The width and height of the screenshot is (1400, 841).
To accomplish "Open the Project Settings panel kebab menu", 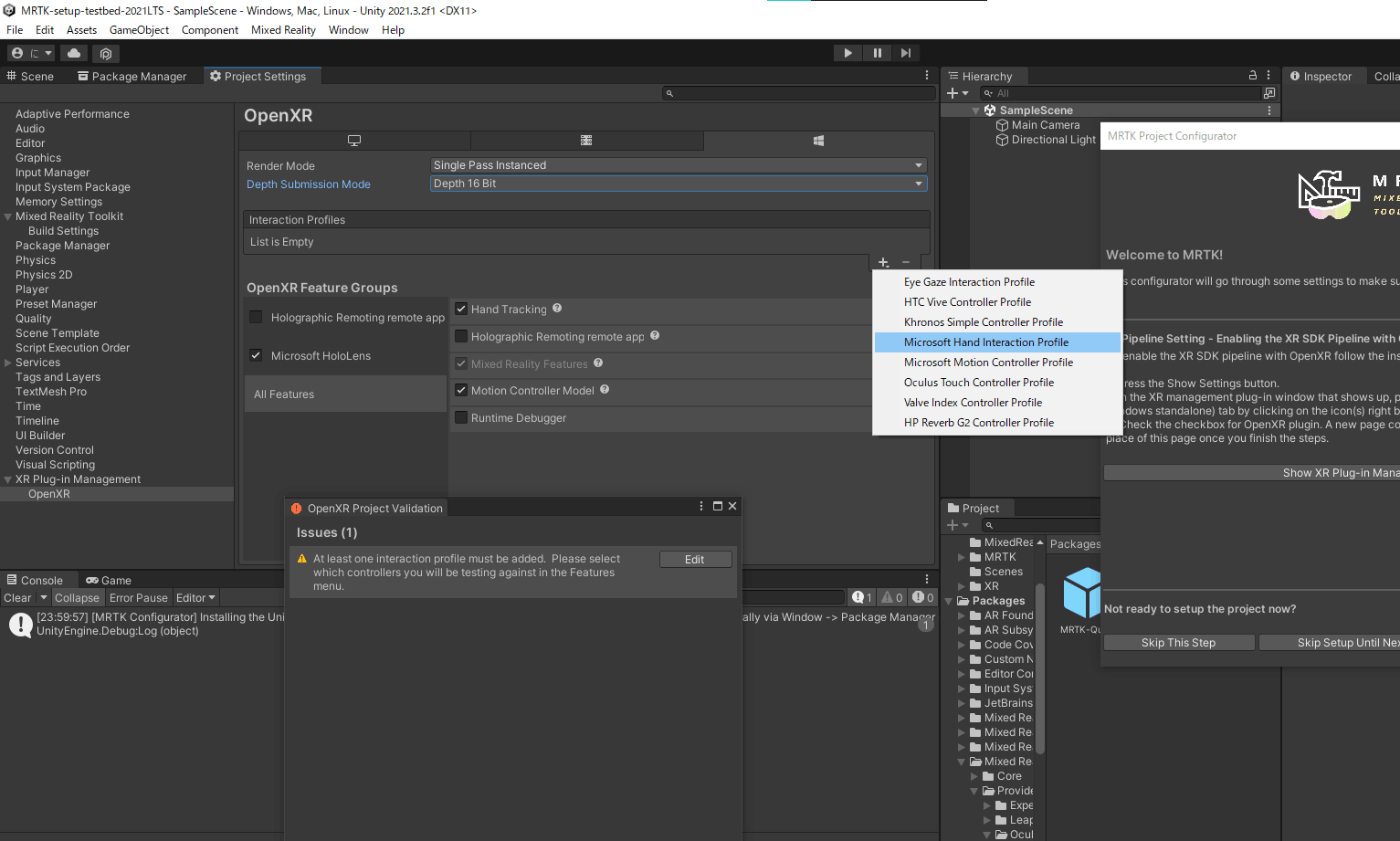I will [x=927, y=76].
